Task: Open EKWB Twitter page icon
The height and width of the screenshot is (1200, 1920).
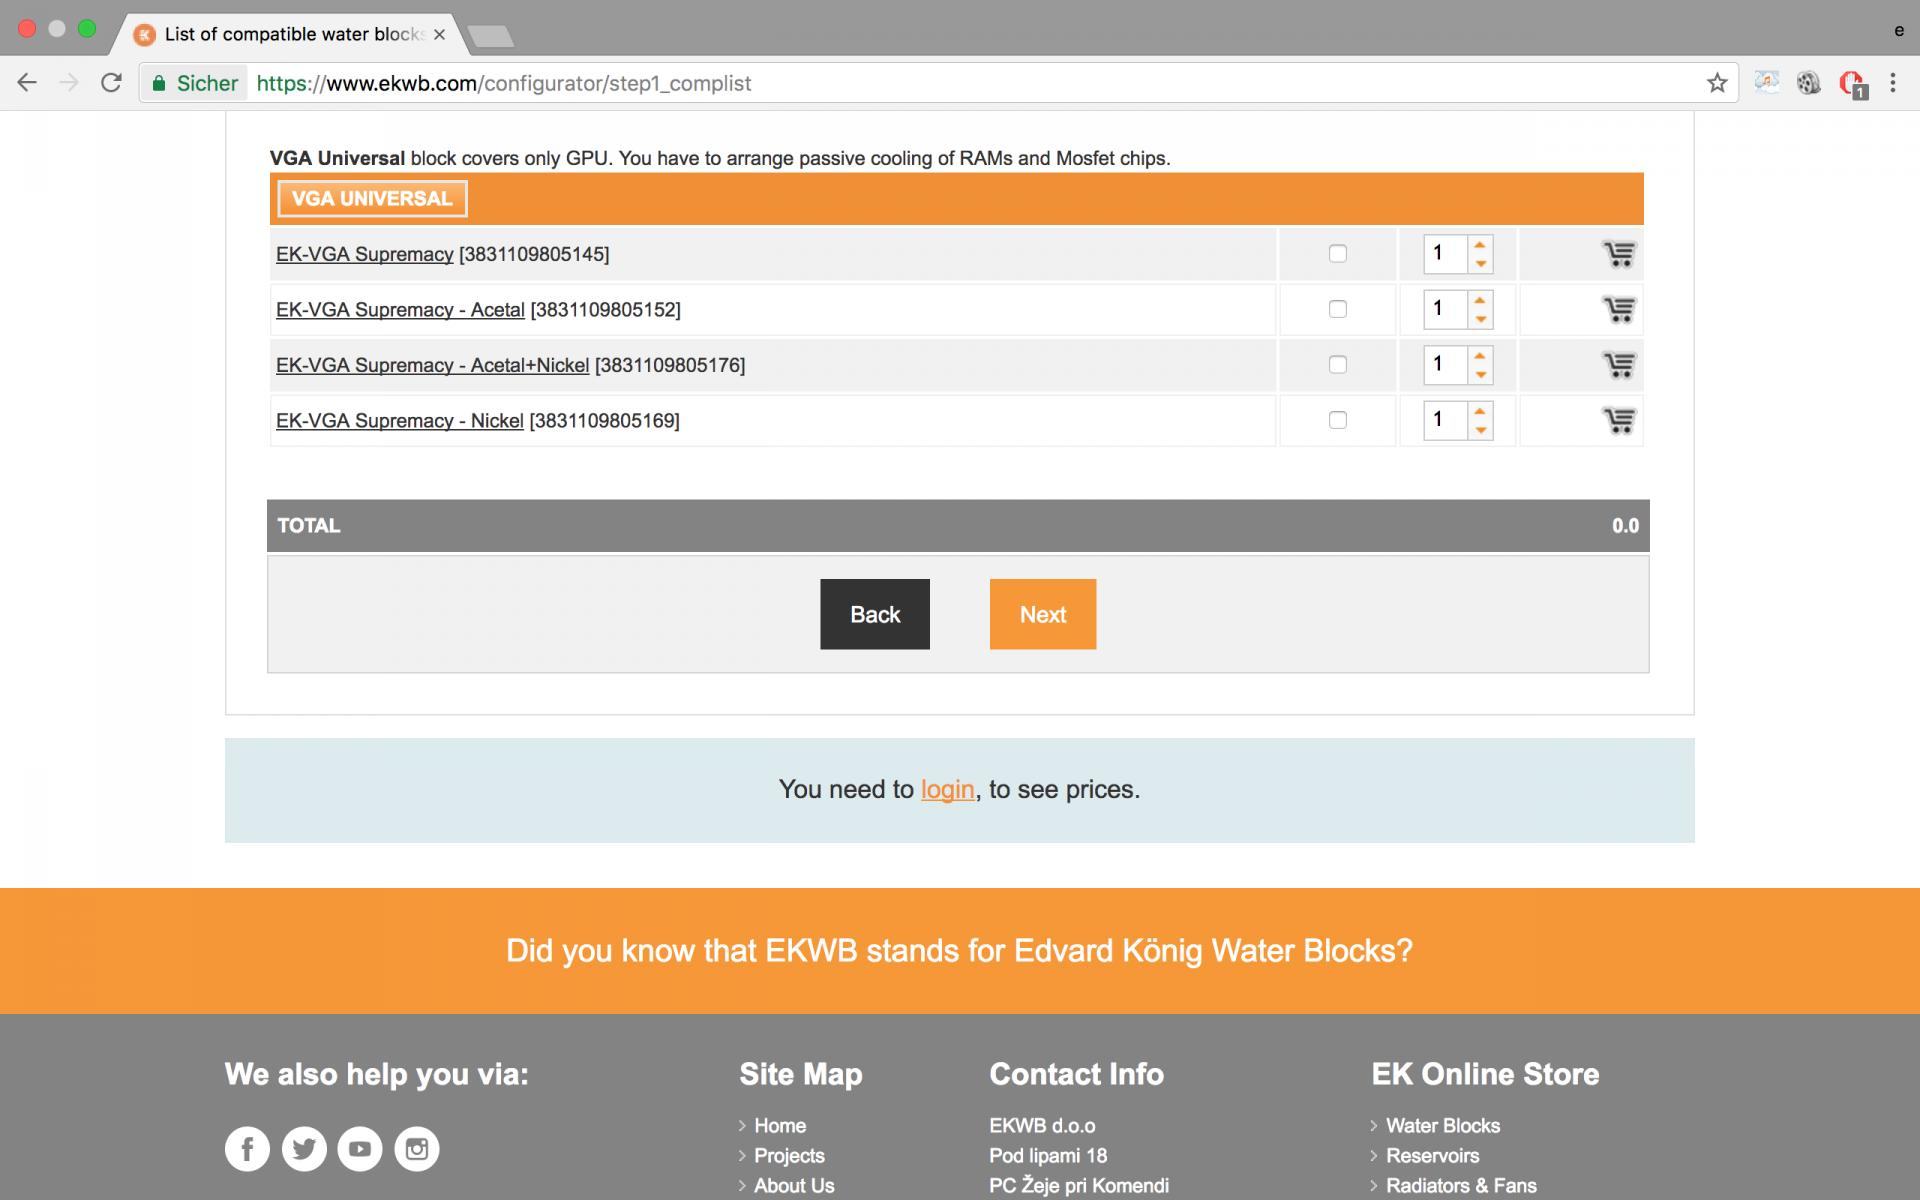Action: pos(304,1148)
